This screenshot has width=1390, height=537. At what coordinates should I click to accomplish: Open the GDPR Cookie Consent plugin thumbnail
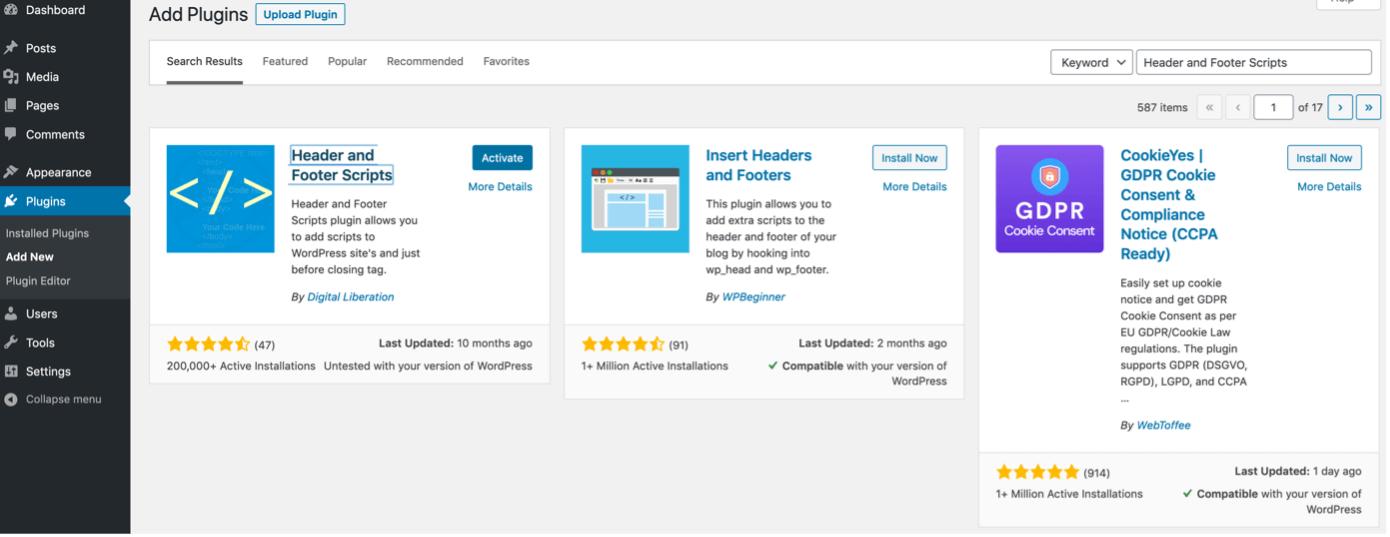click(x=1050, y=199)
